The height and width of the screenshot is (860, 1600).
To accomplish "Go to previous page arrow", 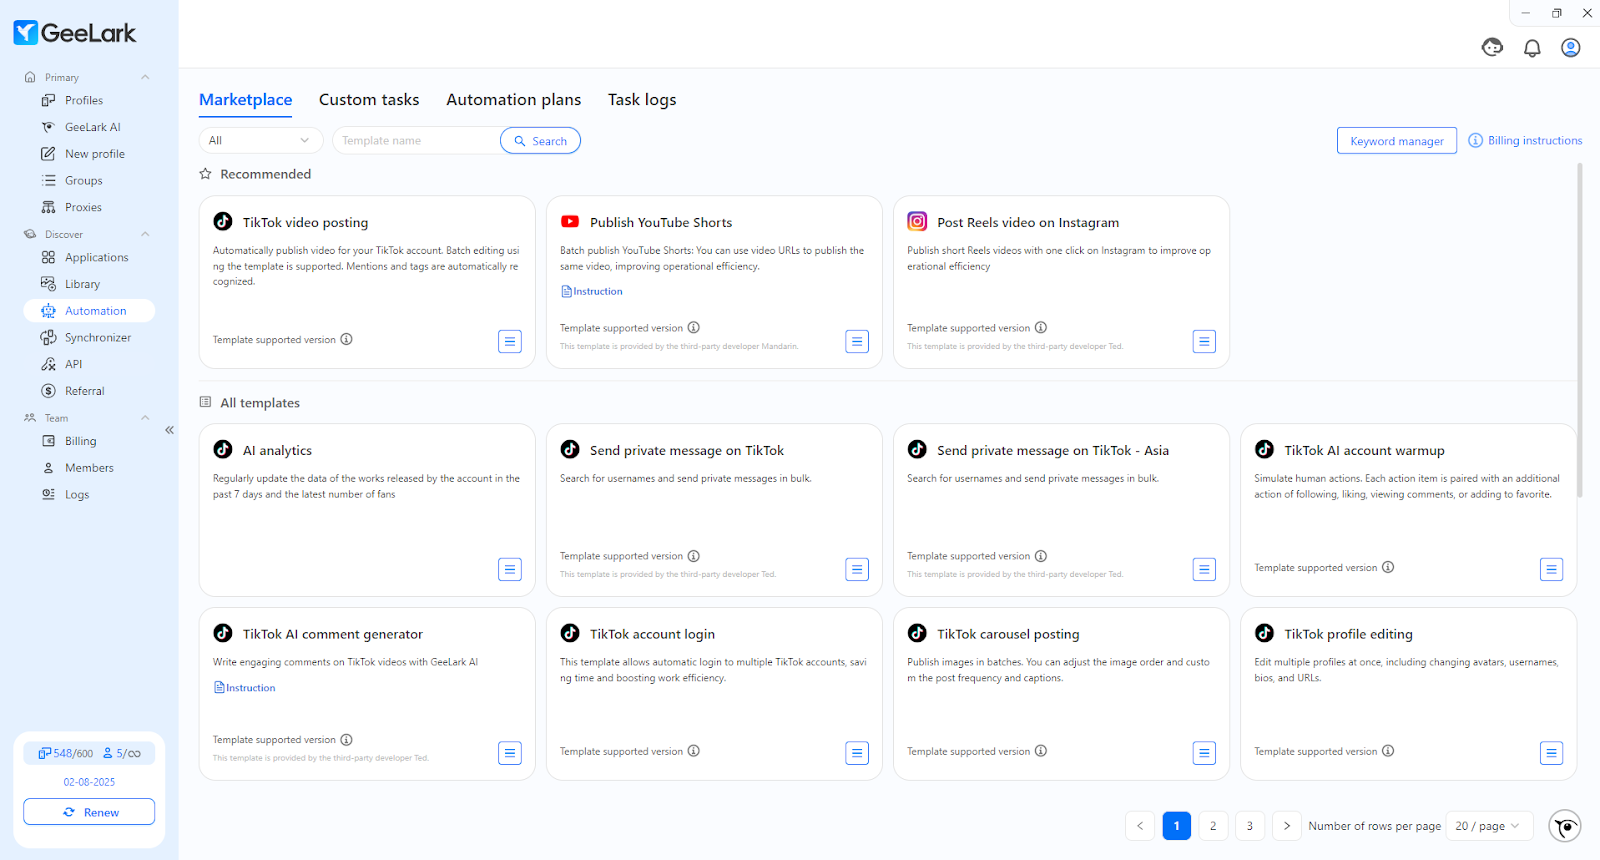I will pos(1140,826).
